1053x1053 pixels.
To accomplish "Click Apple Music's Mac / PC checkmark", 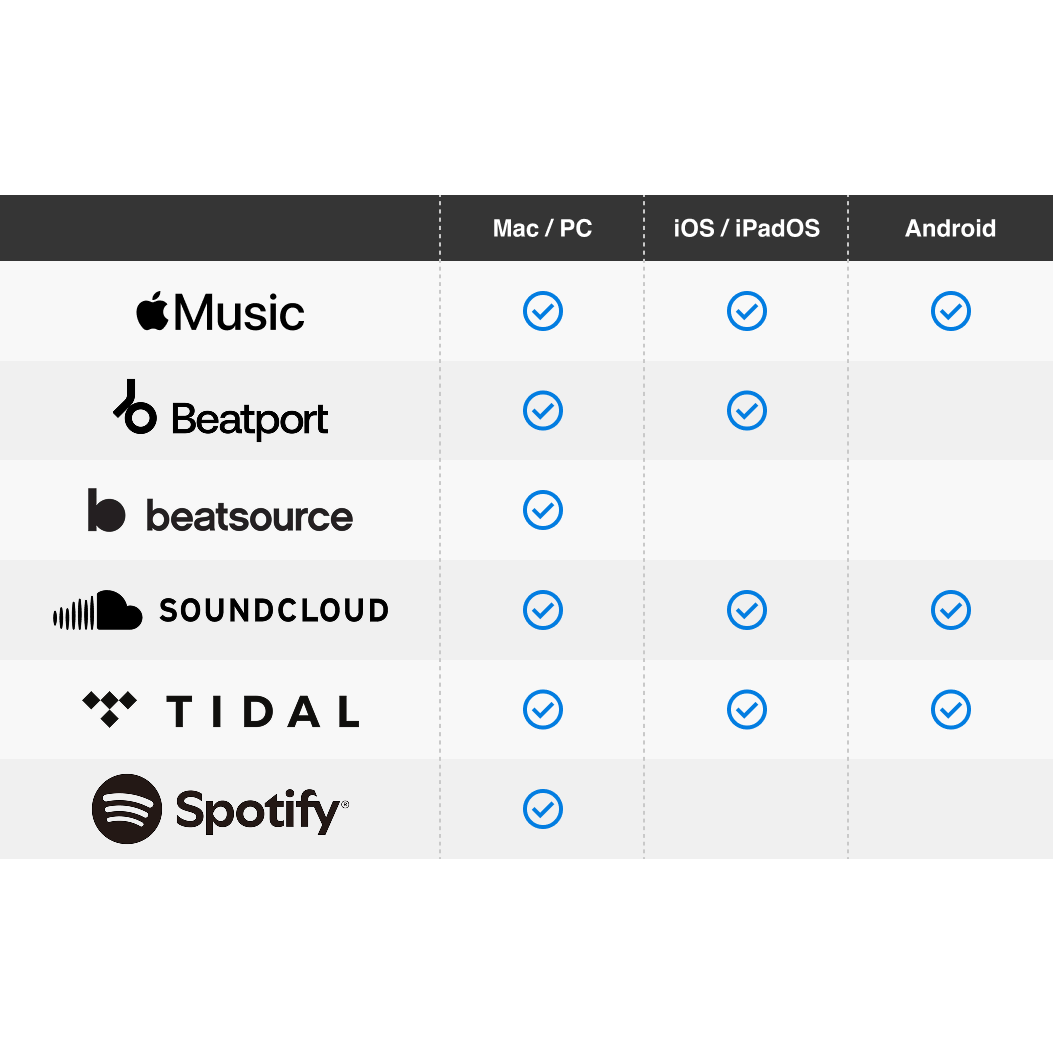I will (x=543, y=311).
